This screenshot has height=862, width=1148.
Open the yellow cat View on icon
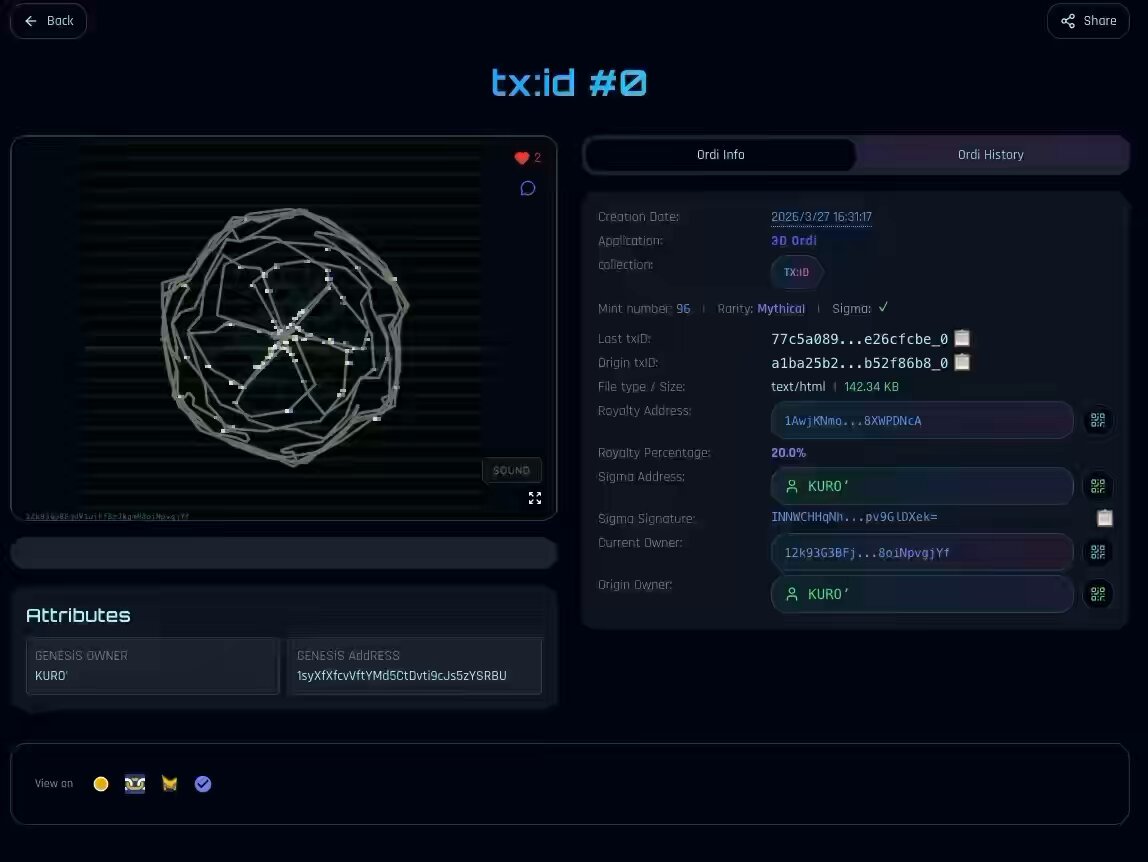[169, 784]
